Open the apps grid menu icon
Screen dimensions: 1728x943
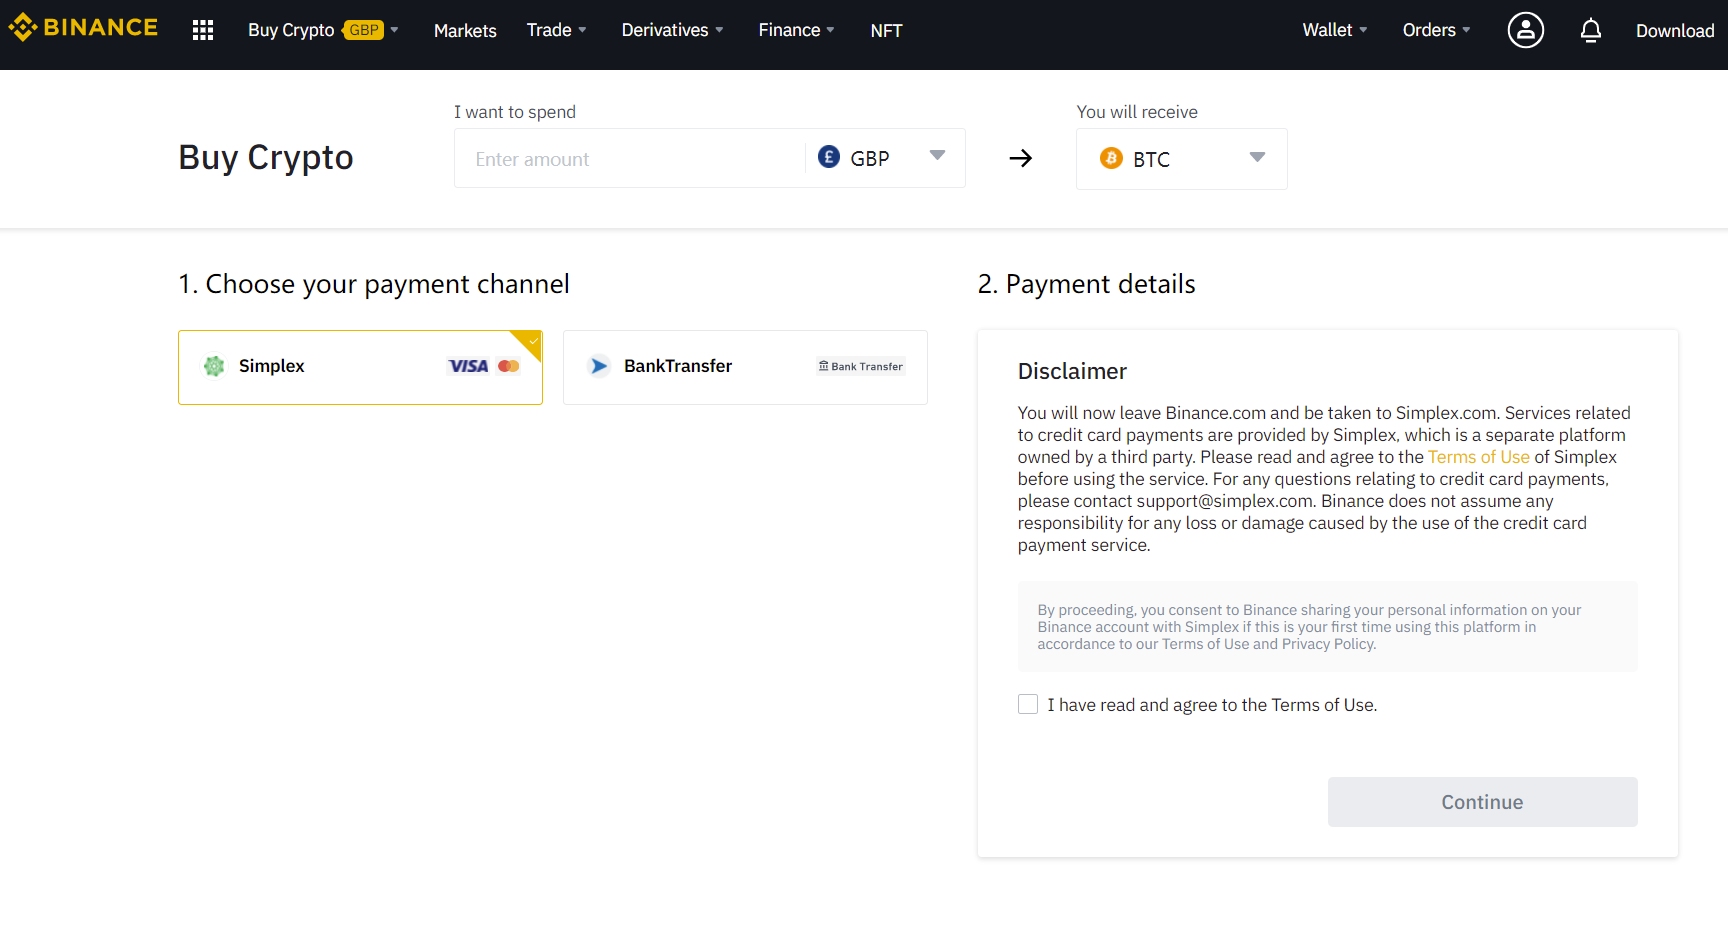coord(203,30)
